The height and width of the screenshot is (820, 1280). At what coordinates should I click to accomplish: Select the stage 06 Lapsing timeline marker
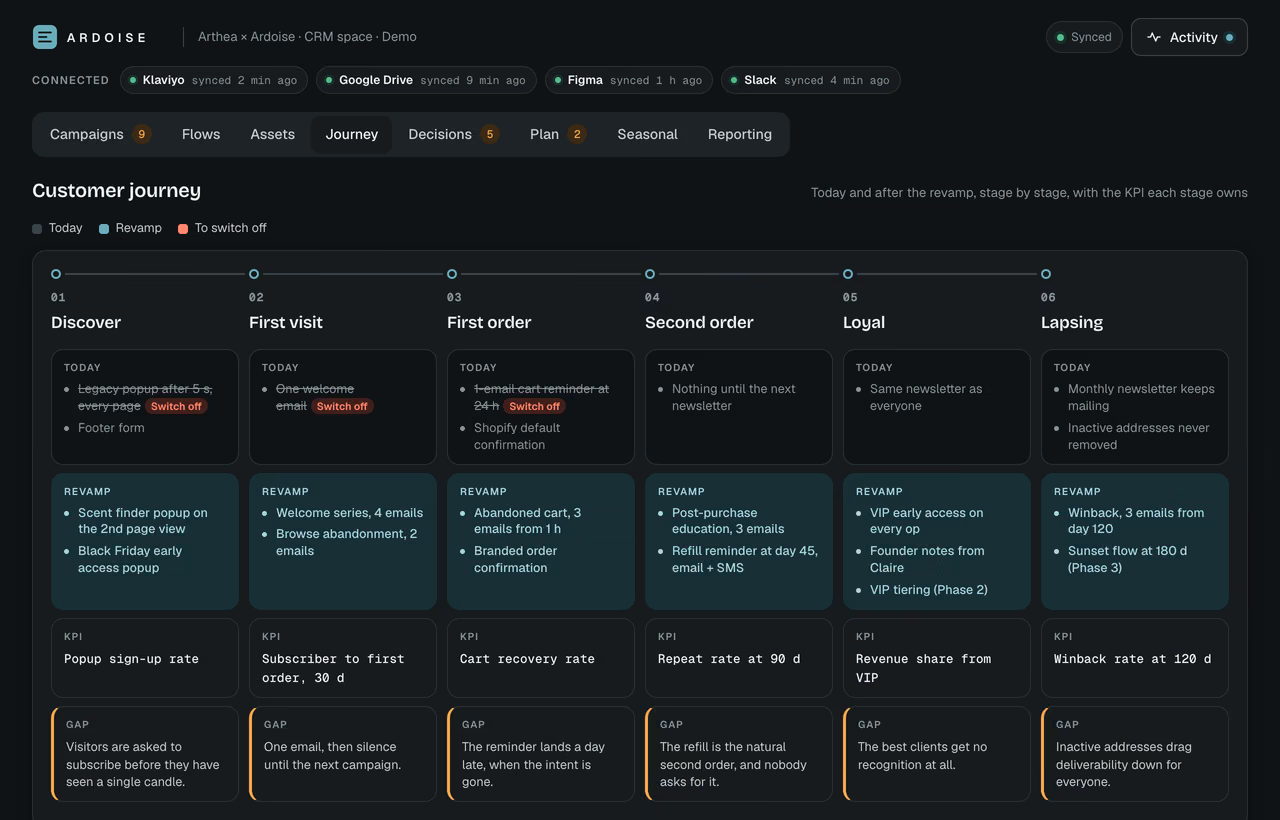(1046, 274)
